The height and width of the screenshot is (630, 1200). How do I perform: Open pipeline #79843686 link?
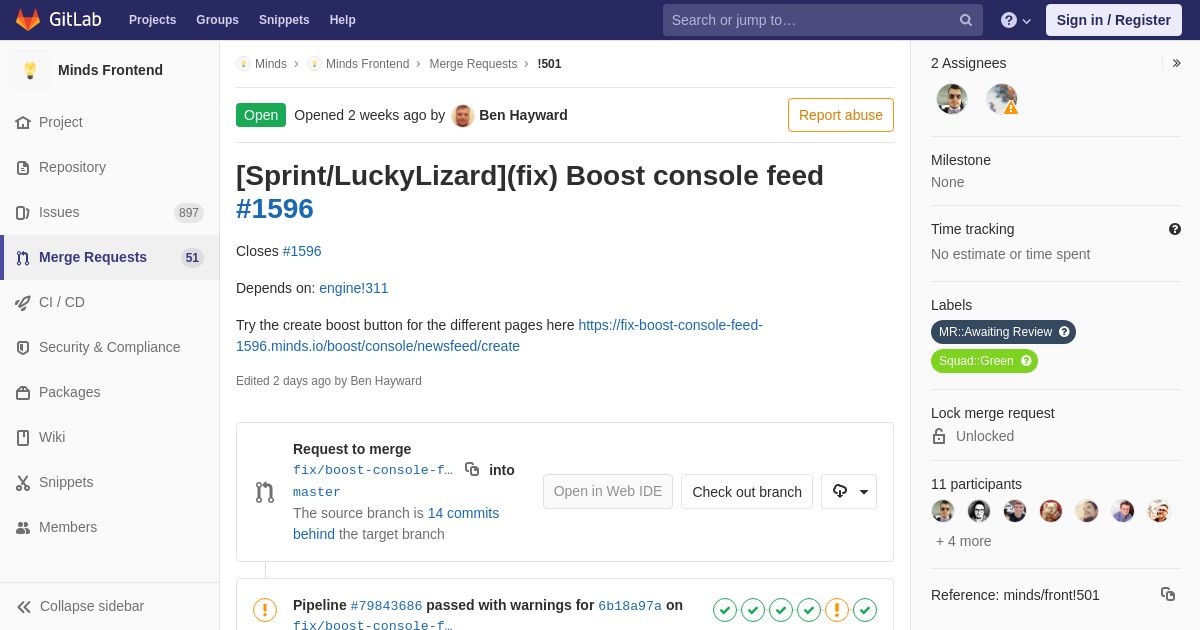coord(387,605)
